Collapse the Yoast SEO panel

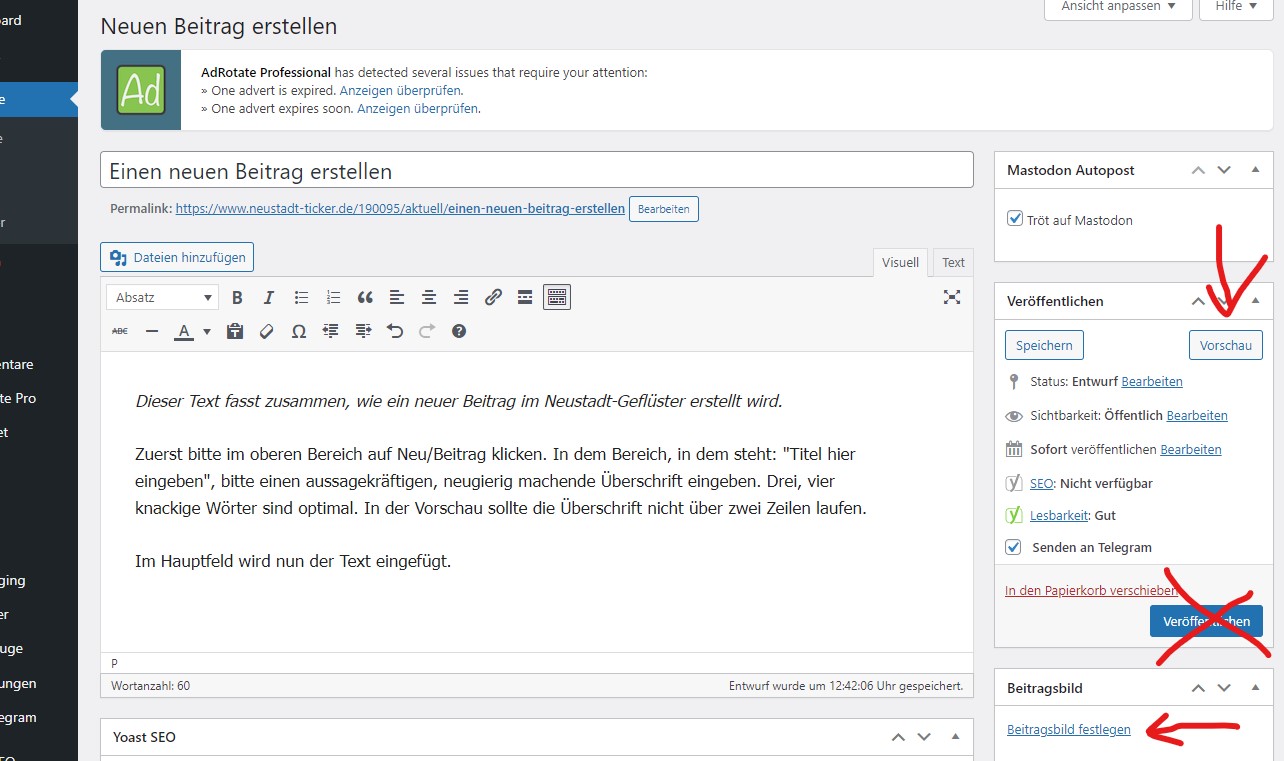(x=955, y=737)
